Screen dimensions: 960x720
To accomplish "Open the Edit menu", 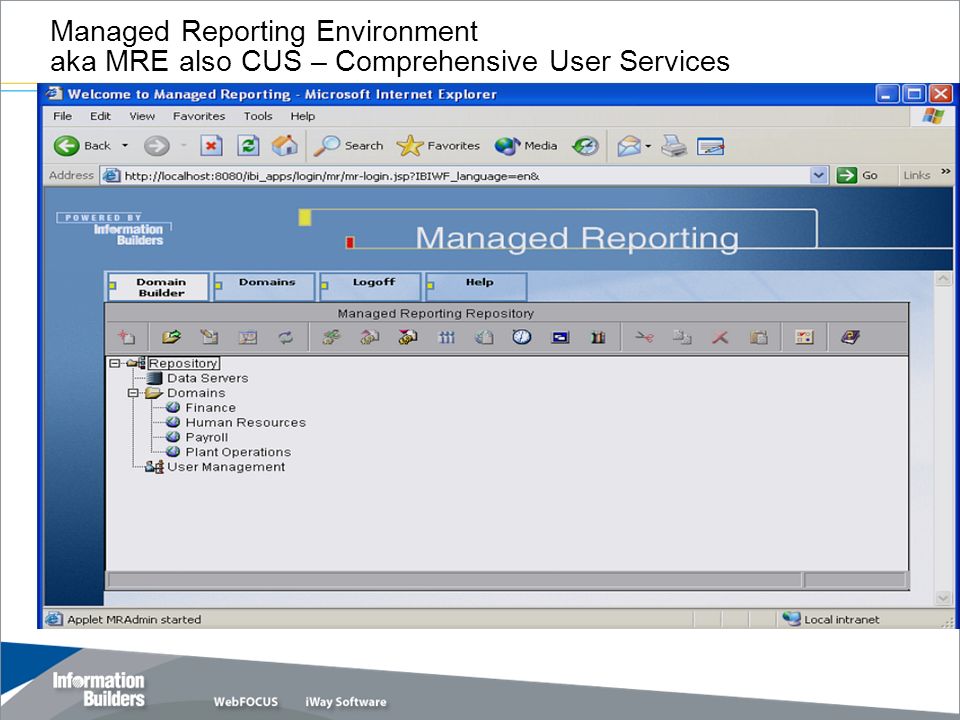I will [100, 116].
